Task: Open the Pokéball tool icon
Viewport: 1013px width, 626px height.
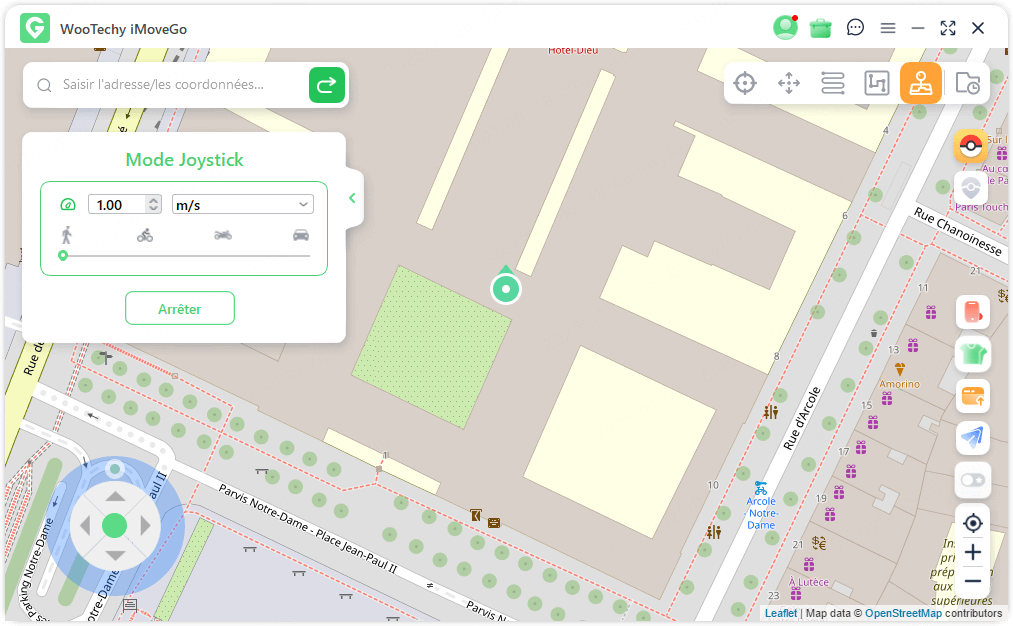Action: click(x=970, y=147)
